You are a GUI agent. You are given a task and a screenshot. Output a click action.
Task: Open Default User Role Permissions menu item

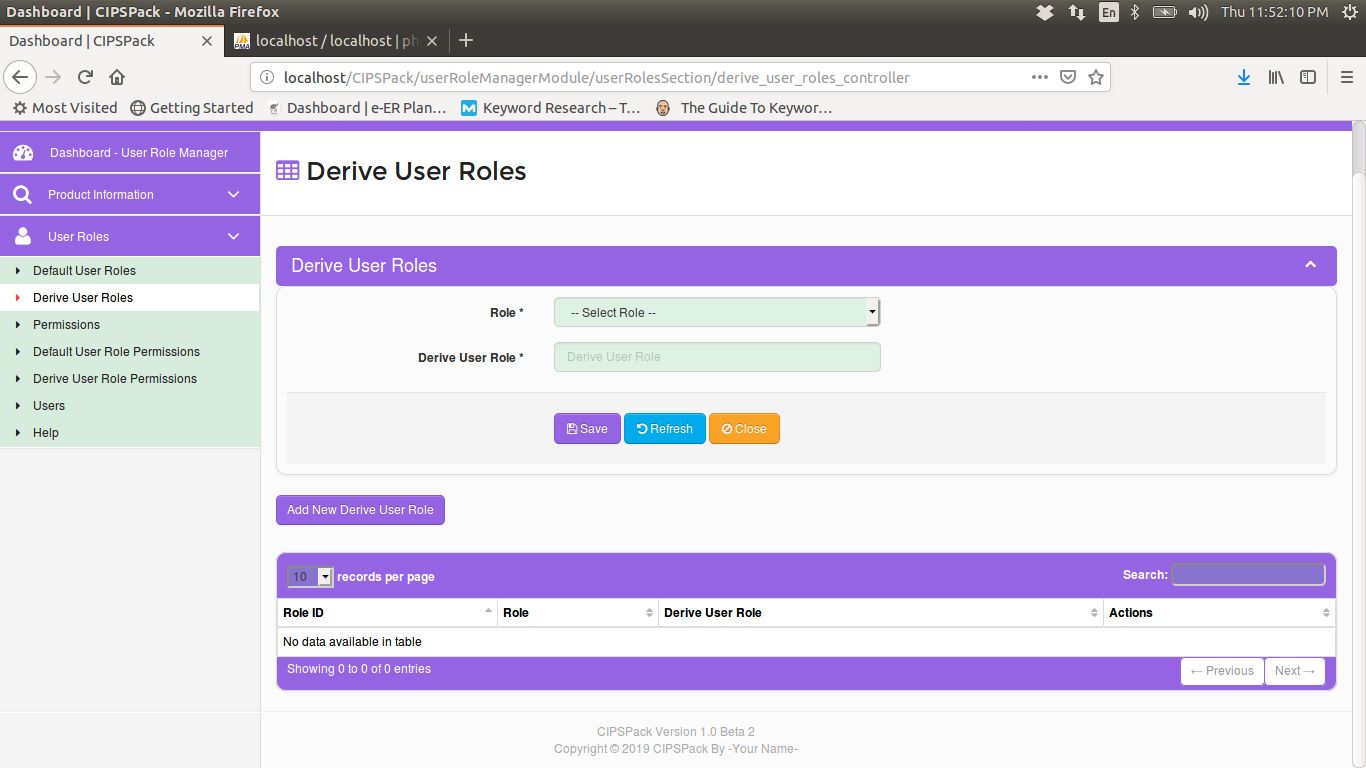tap(116, 352)
